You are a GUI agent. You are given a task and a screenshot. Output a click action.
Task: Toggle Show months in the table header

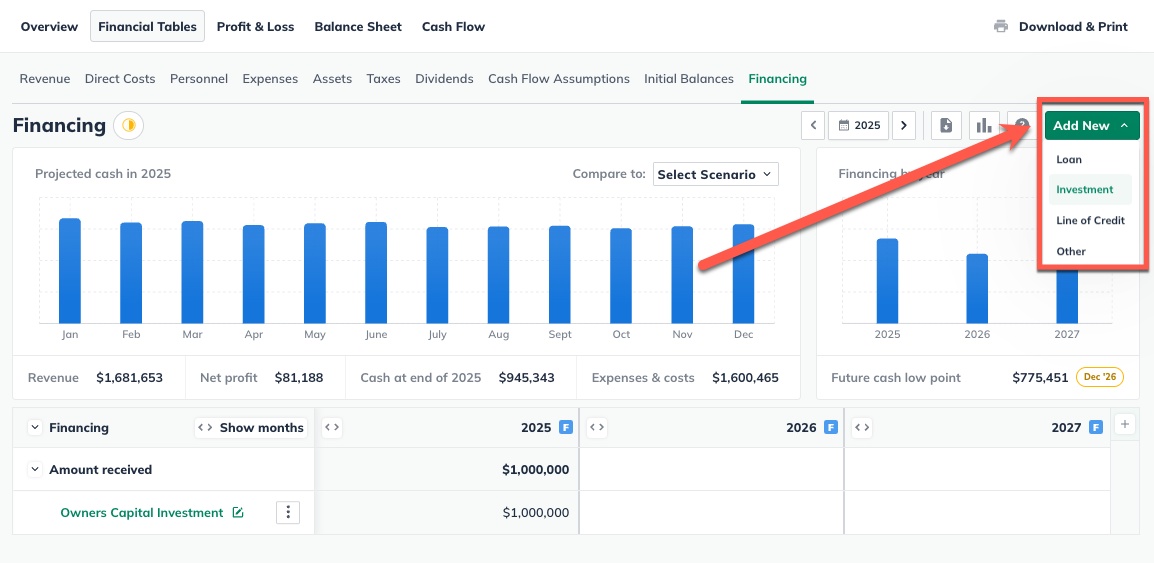[x=249, y=428]
